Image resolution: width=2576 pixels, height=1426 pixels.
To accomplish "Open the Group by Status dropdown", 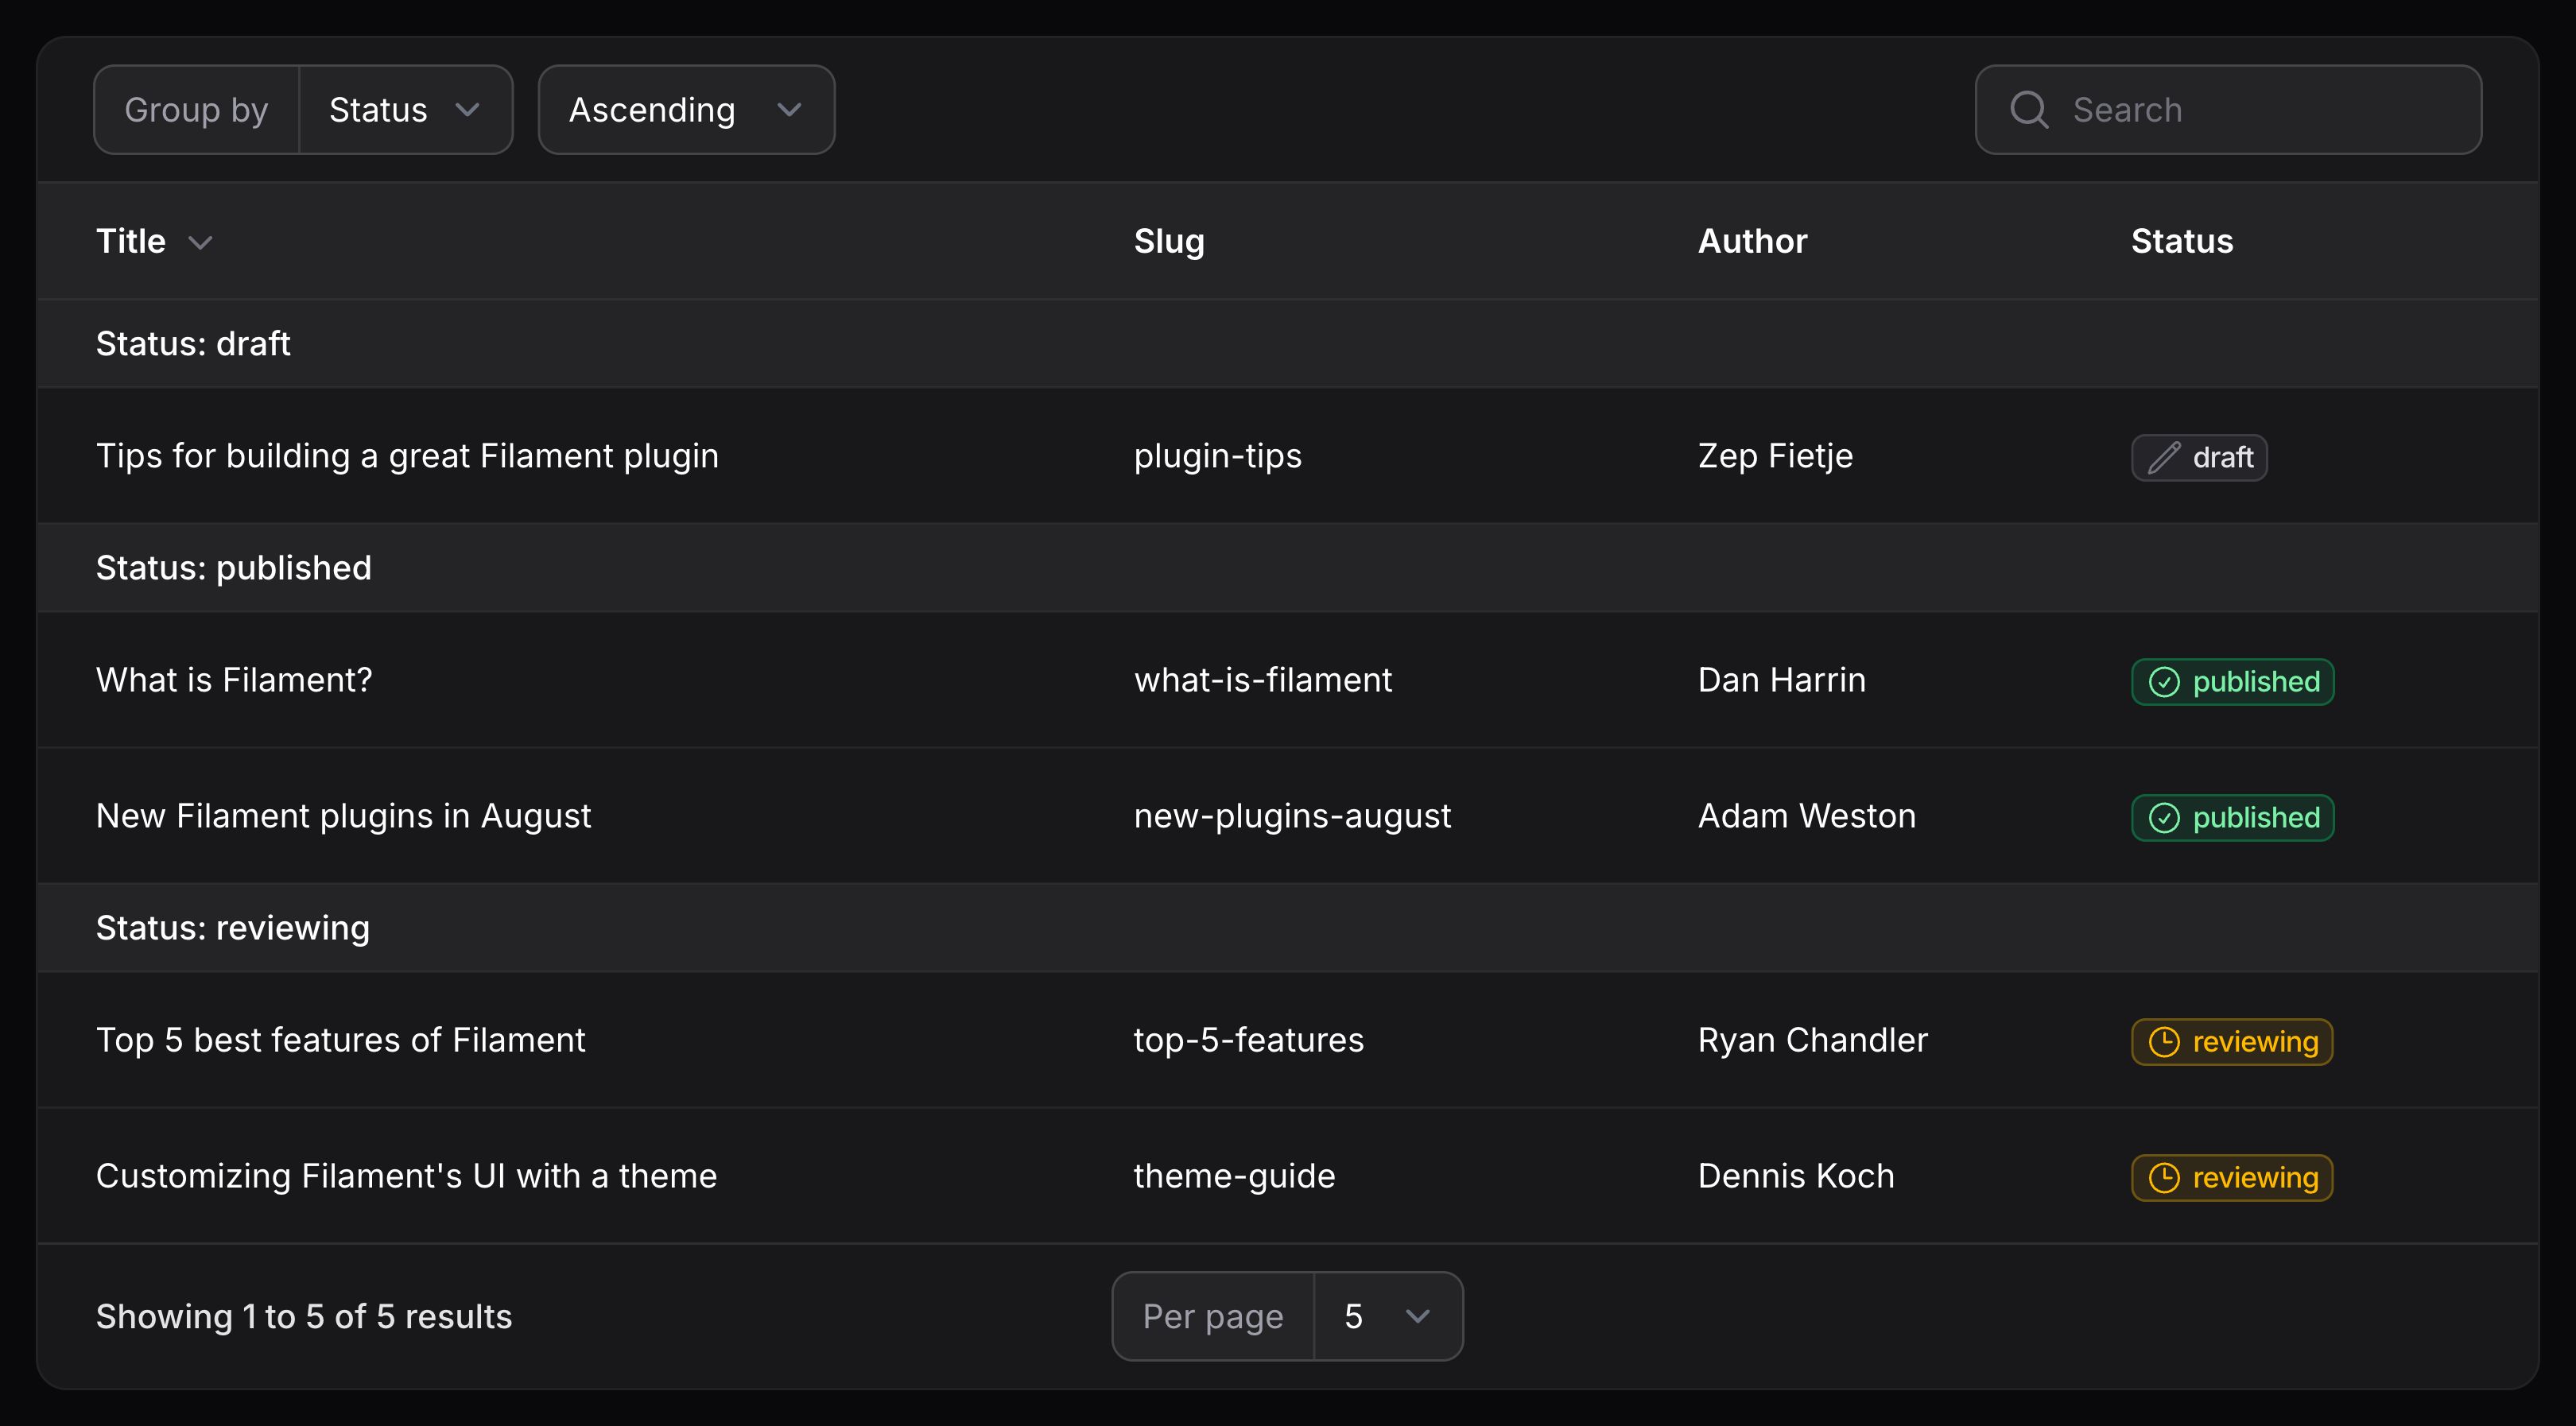I will pyautogui.click(x=405, y=110).
